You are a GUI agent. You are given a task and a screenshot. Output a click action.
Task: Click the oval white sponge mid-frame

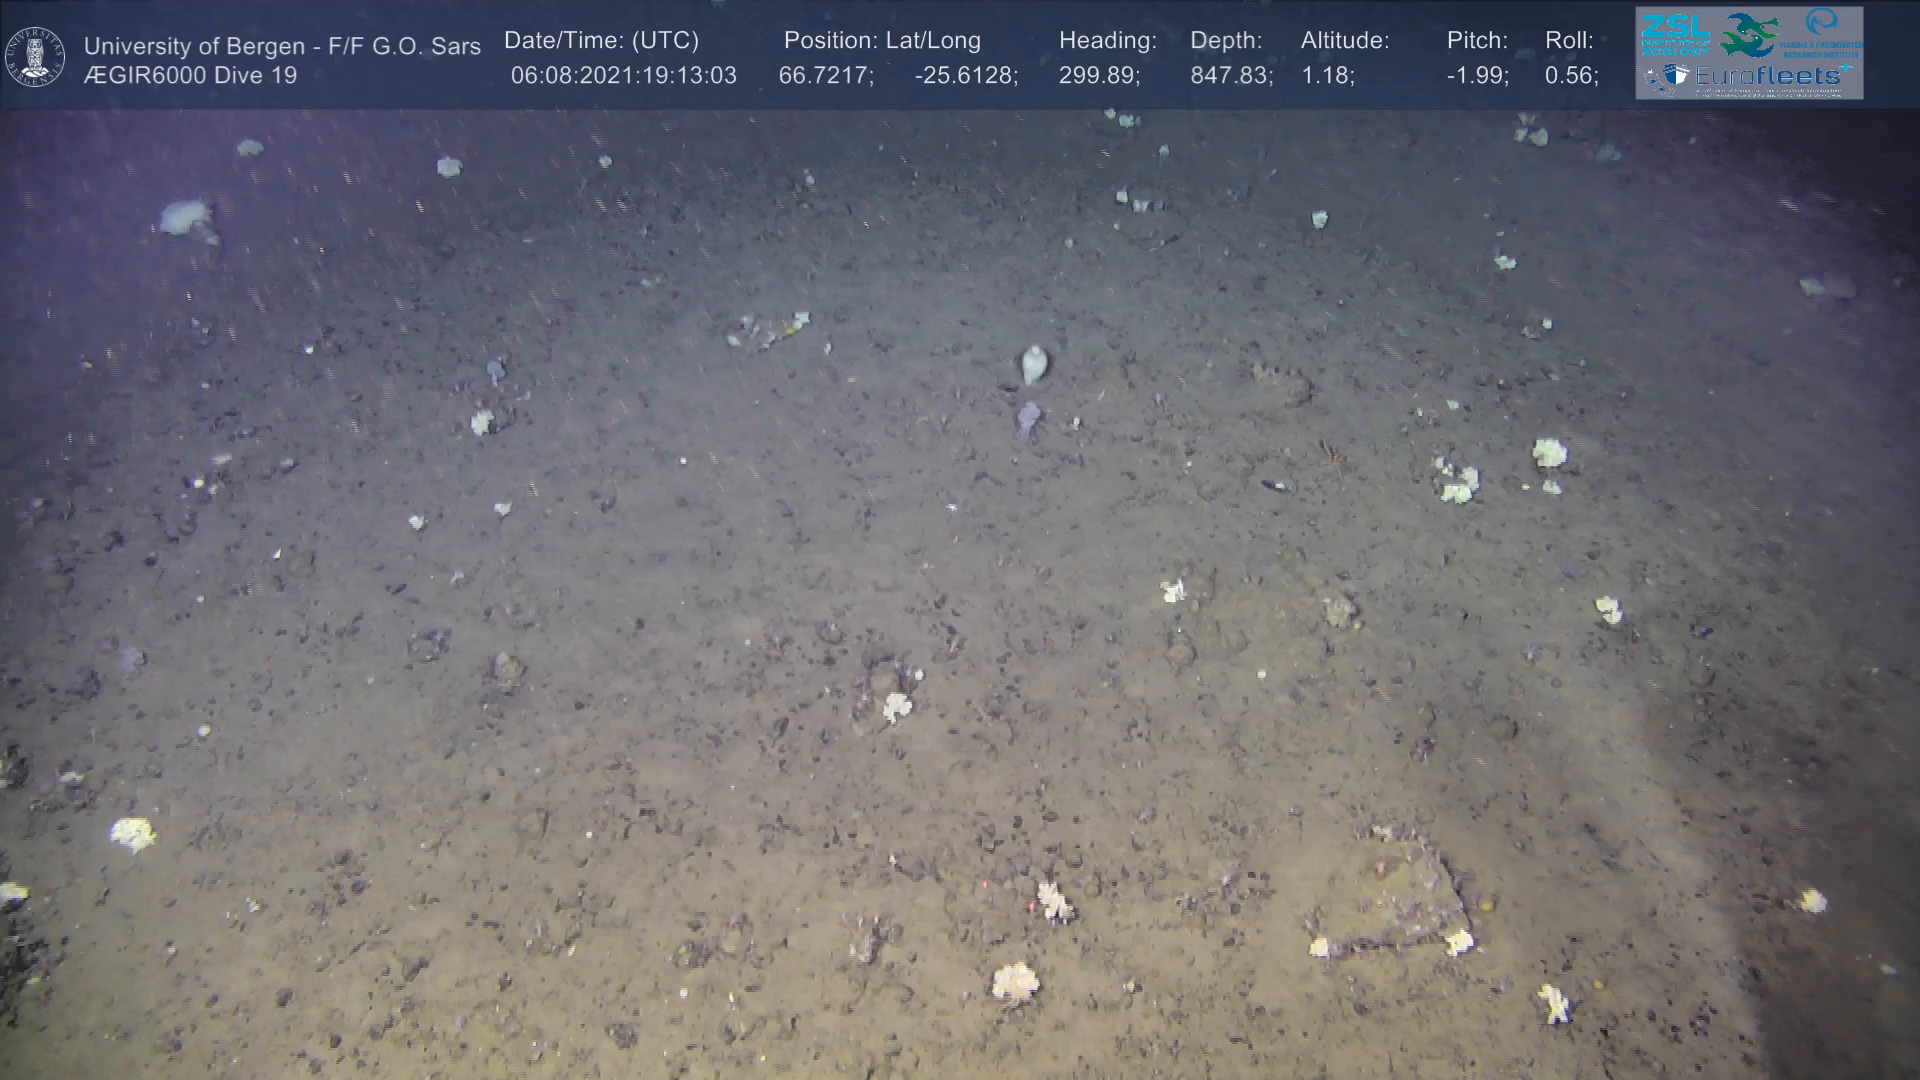coord(1034,364)
